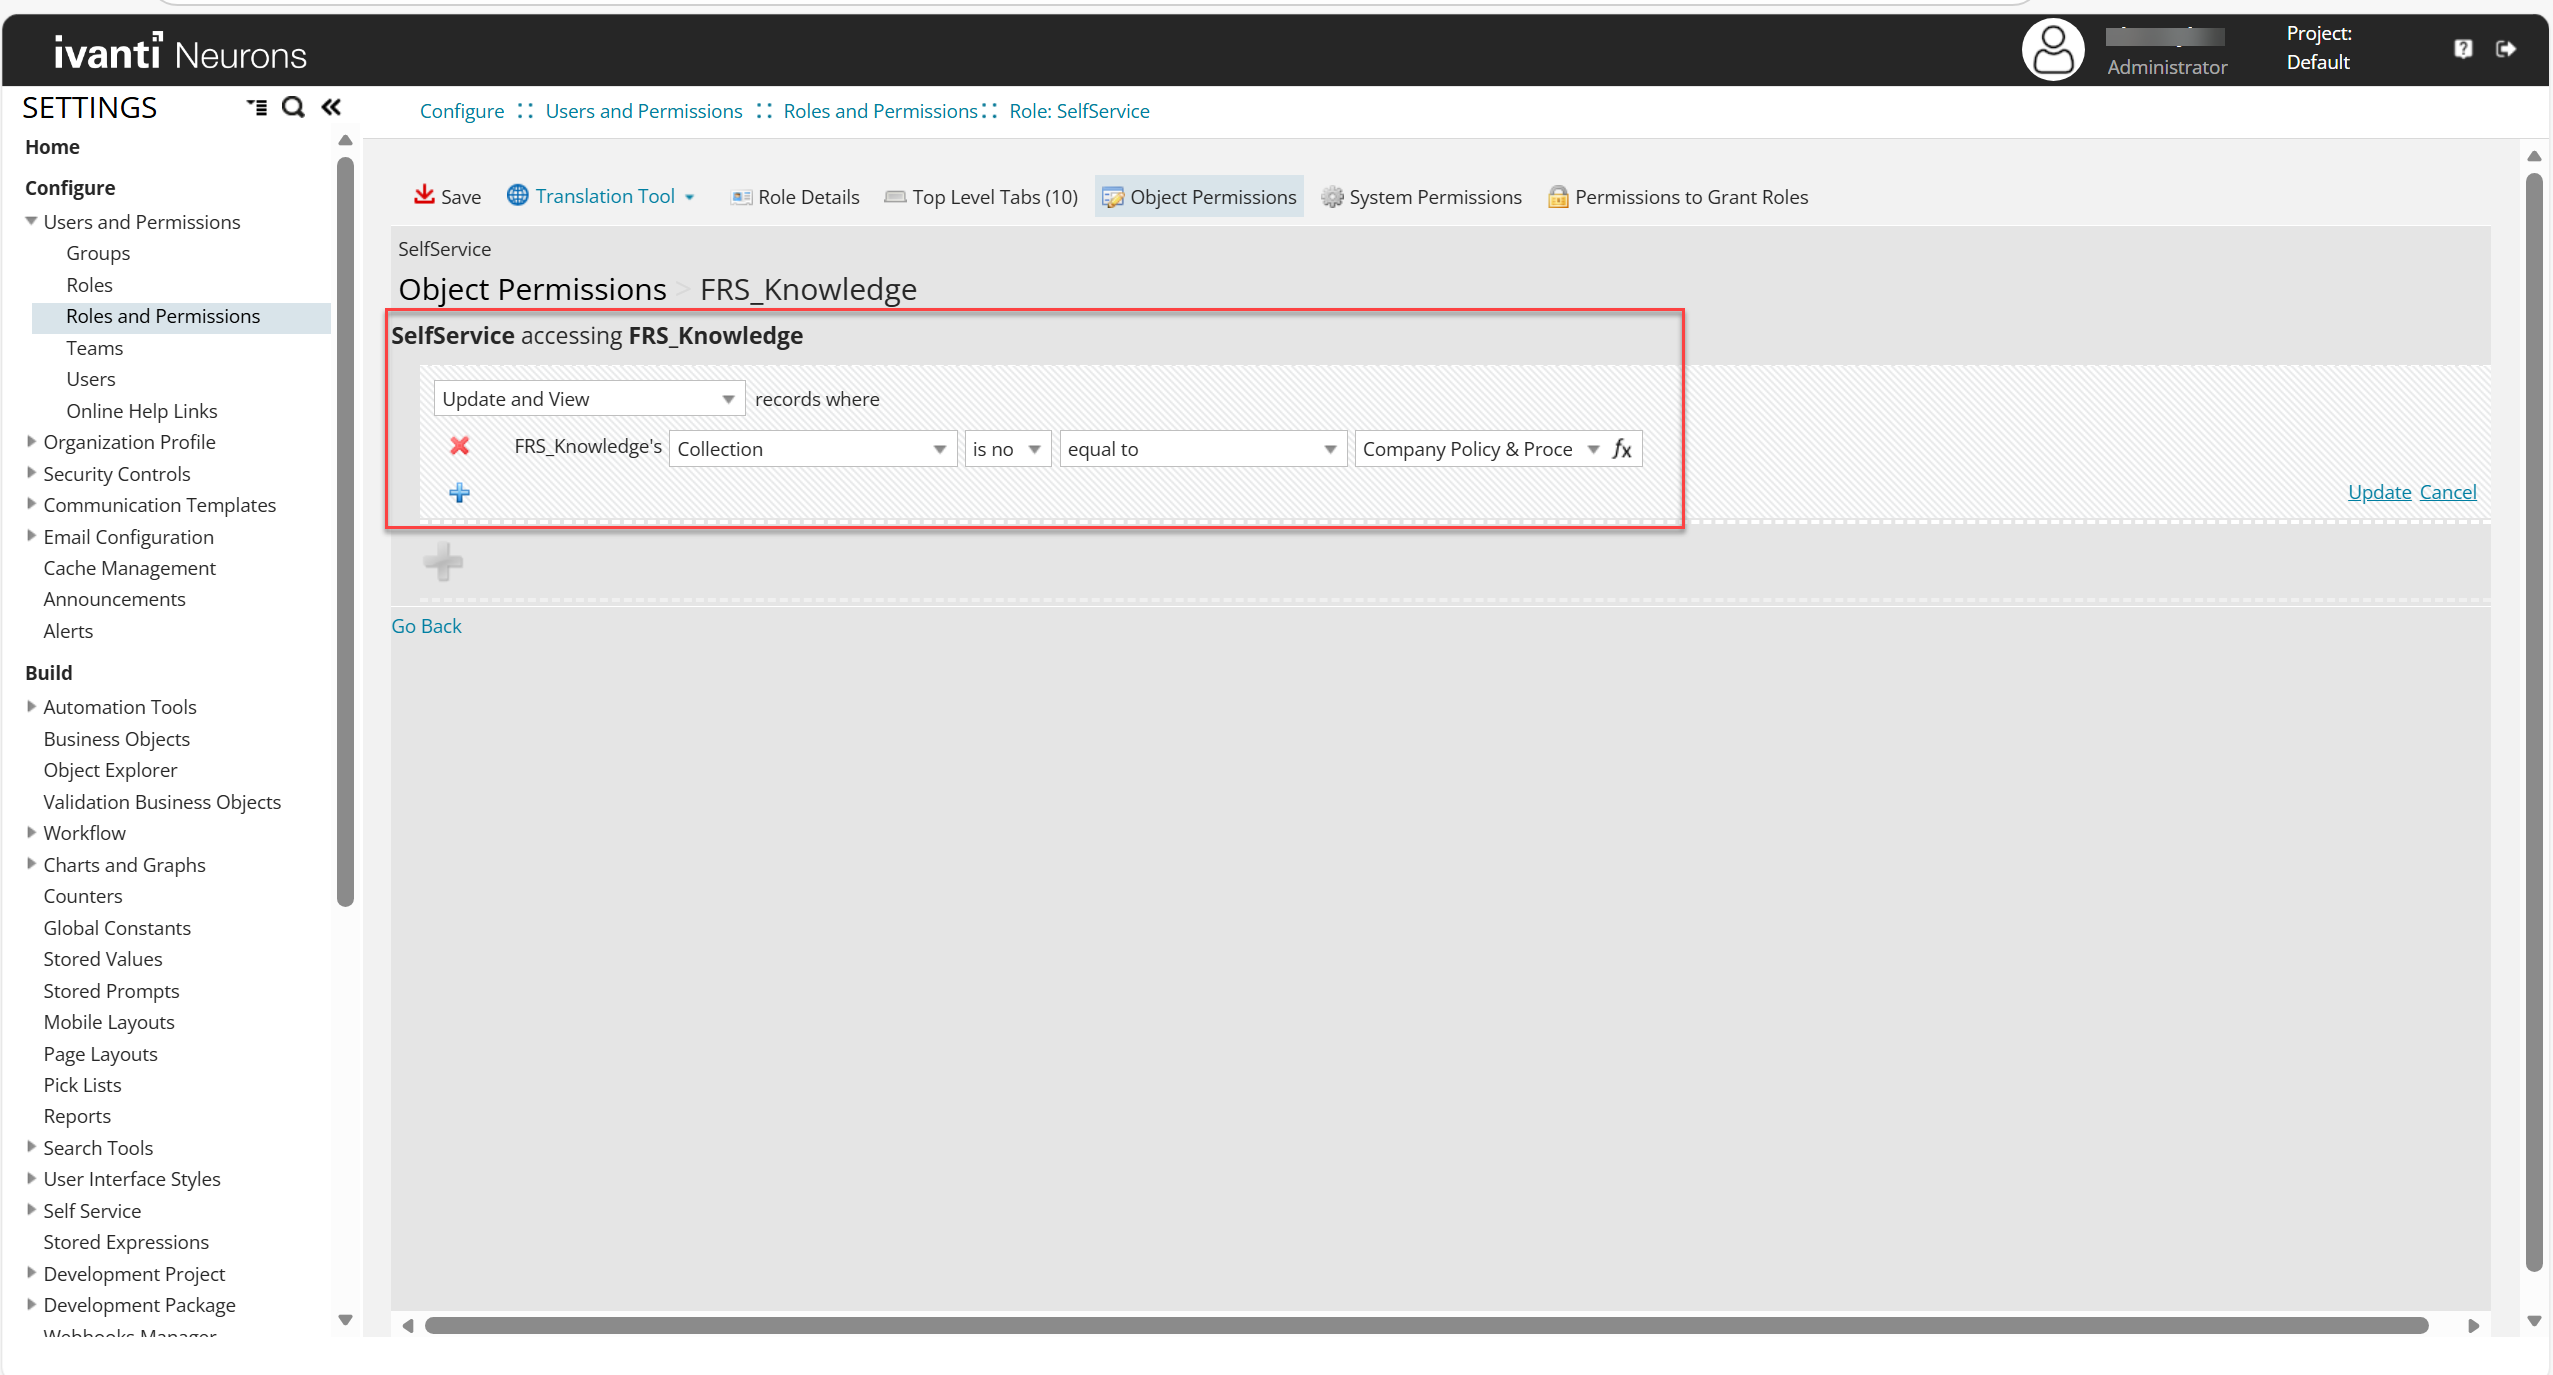The width and height of the screenshot is (2553, 1375).
Task: Click the horizontal scrollbar at bottom
Action: pyautogui.click(x=1425, y=1325)
